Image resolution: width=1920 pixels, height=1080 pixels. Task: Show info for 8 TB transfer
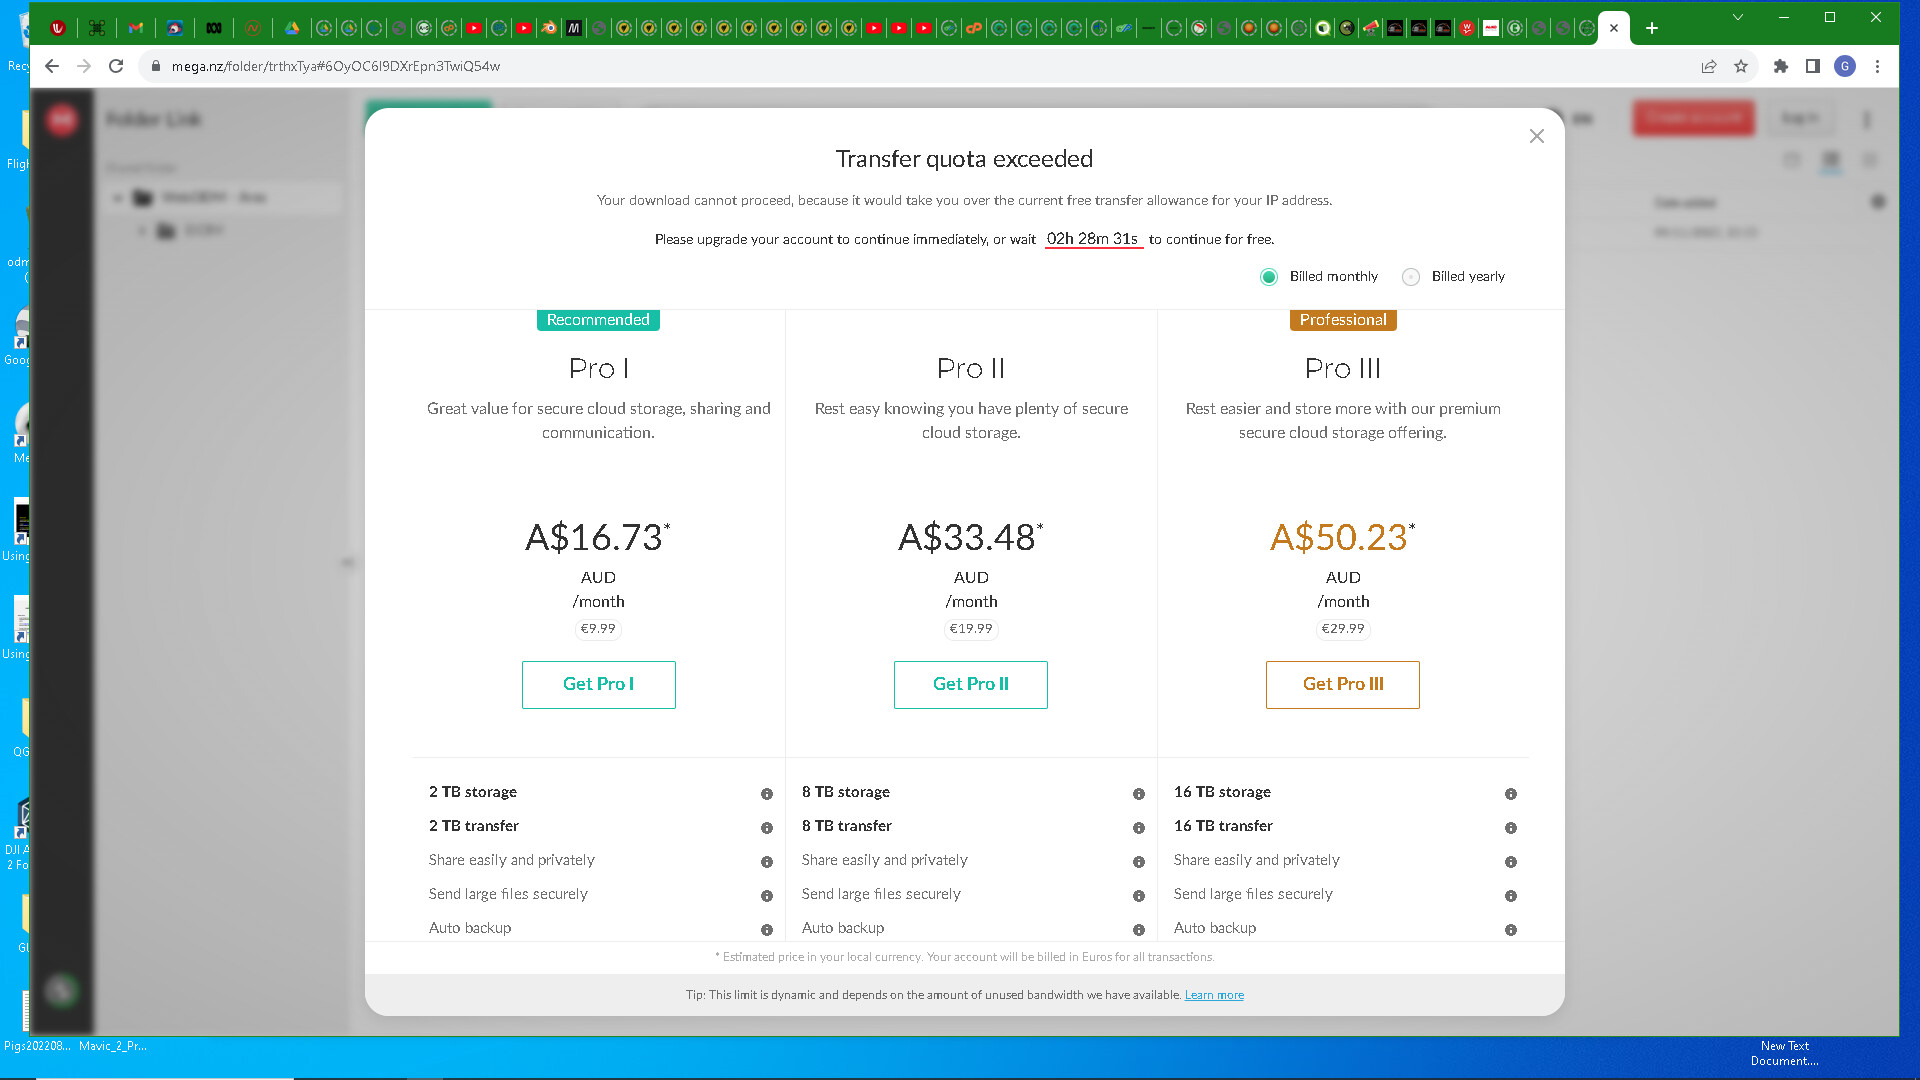pyautogui.click(x=1139, y=828)
